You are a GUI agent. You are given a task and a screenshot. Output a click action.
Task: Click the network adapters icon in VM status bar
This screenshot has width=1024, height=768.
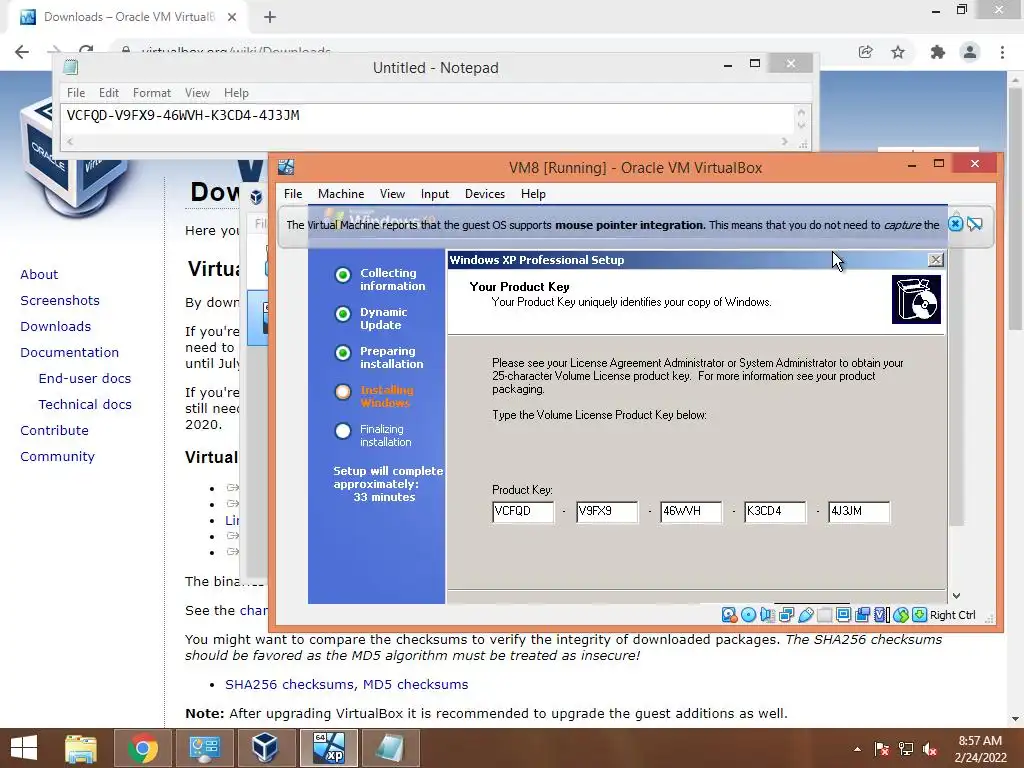(786, 615)
